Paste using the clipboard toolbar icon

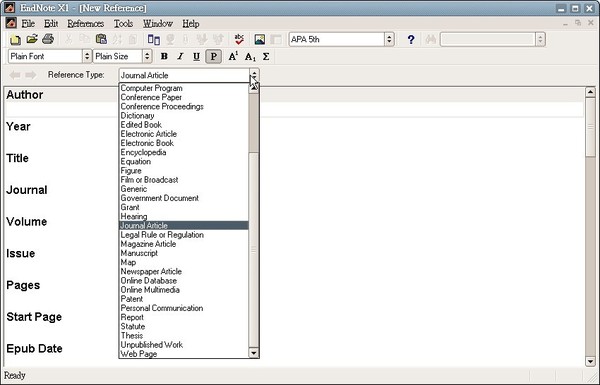click(101, 39)
